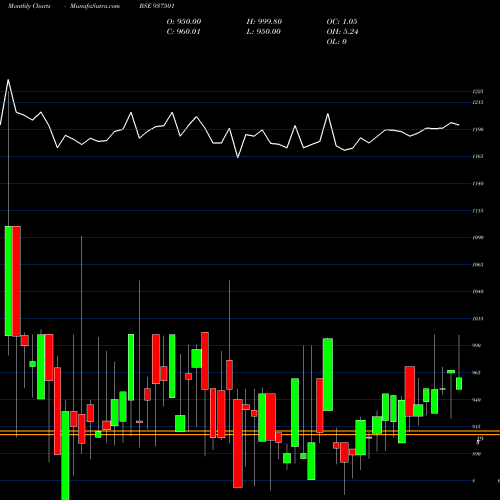Click the "Monthly Charts" title text
This screenshot has height=500, width=500.
click(x=29, y=6)
